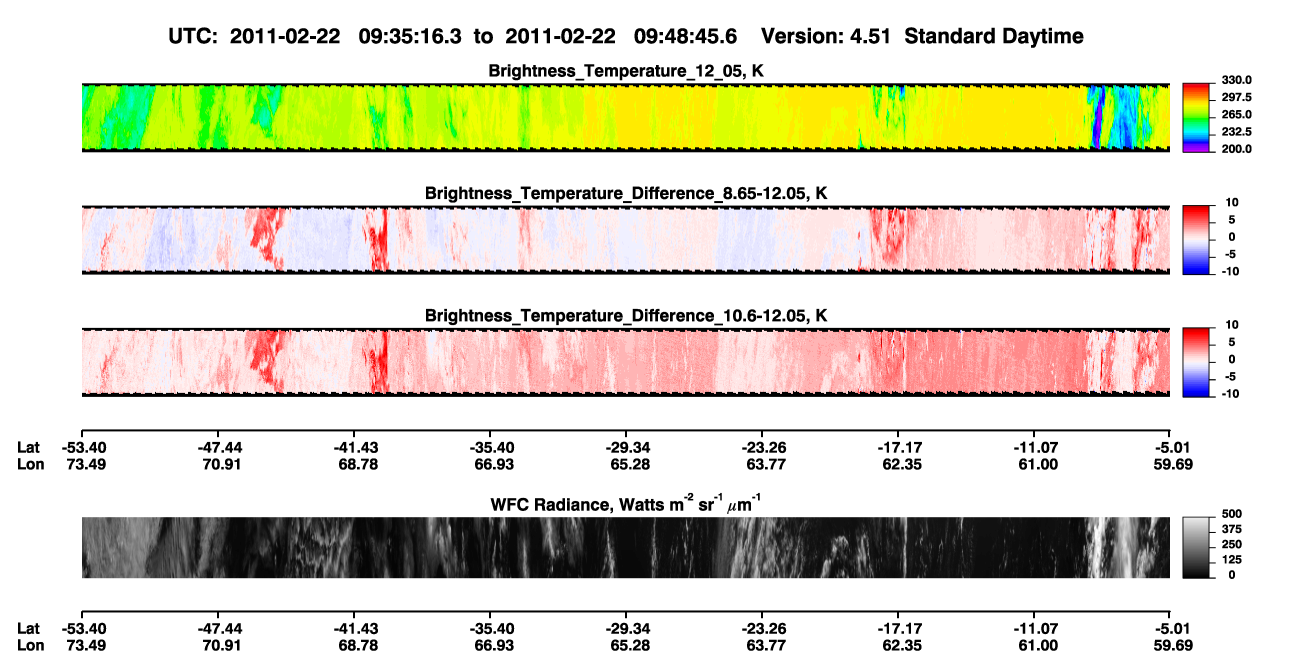The height and width of the screenshot is (667, 1300).
Task: Click longitude '65.28' under the 10.6-12.05 panel
Action: tap(626, 465)
